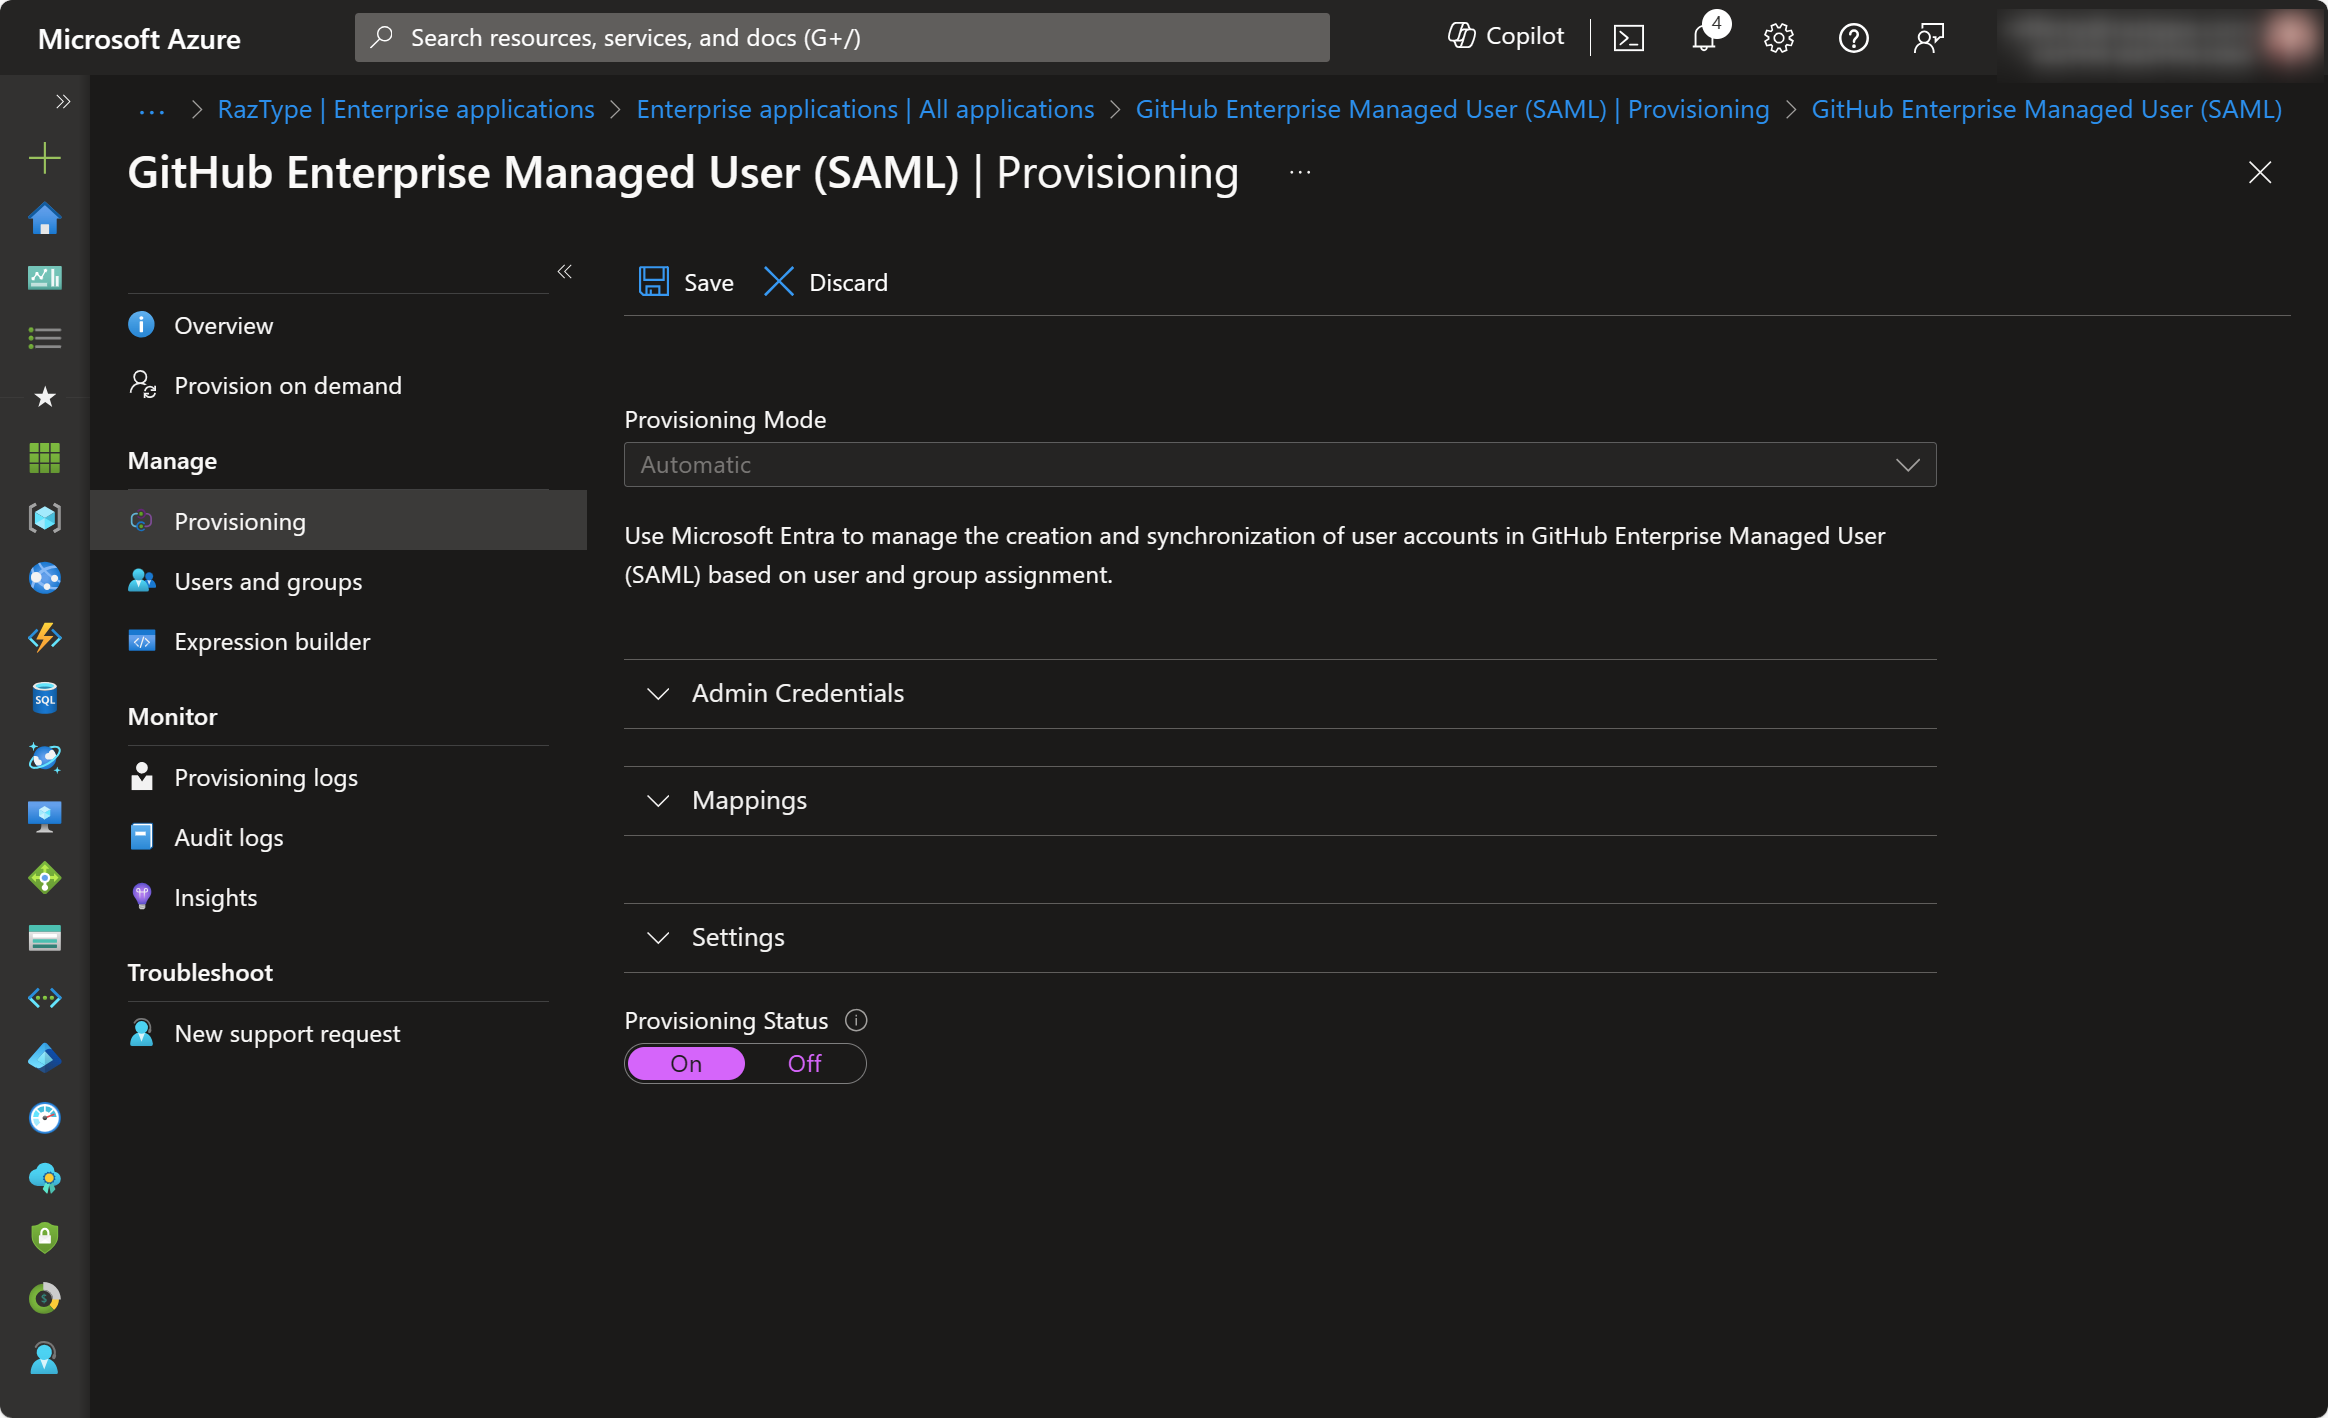
Task: Set Provisioning Status to Off
Action: pyautogui.click(x=804, y=1063)
